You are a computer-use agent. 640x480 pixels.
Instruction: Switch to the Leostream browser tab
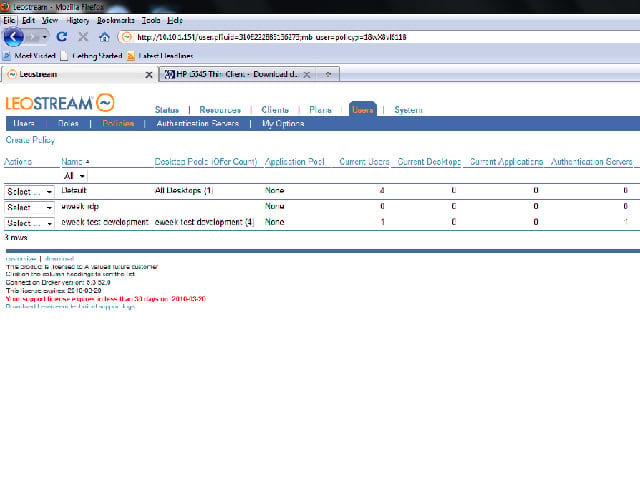[79, 74]
